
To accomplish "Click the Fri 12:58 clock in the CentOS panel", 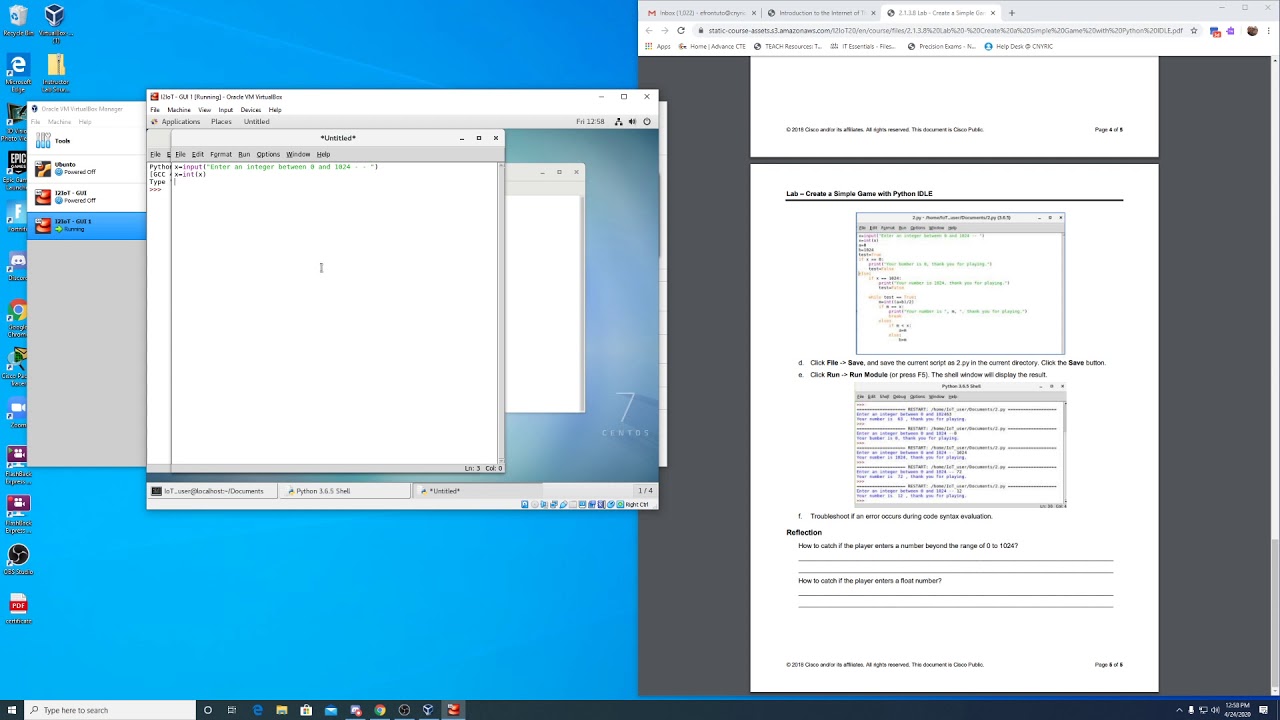I will pos(590,122).
